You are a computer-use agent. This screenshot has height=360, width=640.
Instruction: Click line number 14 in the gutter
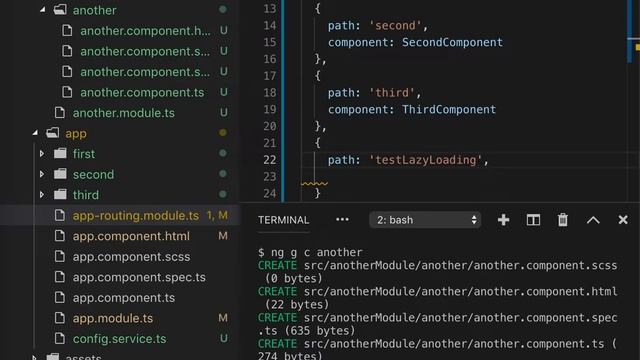tap(269, 26)
